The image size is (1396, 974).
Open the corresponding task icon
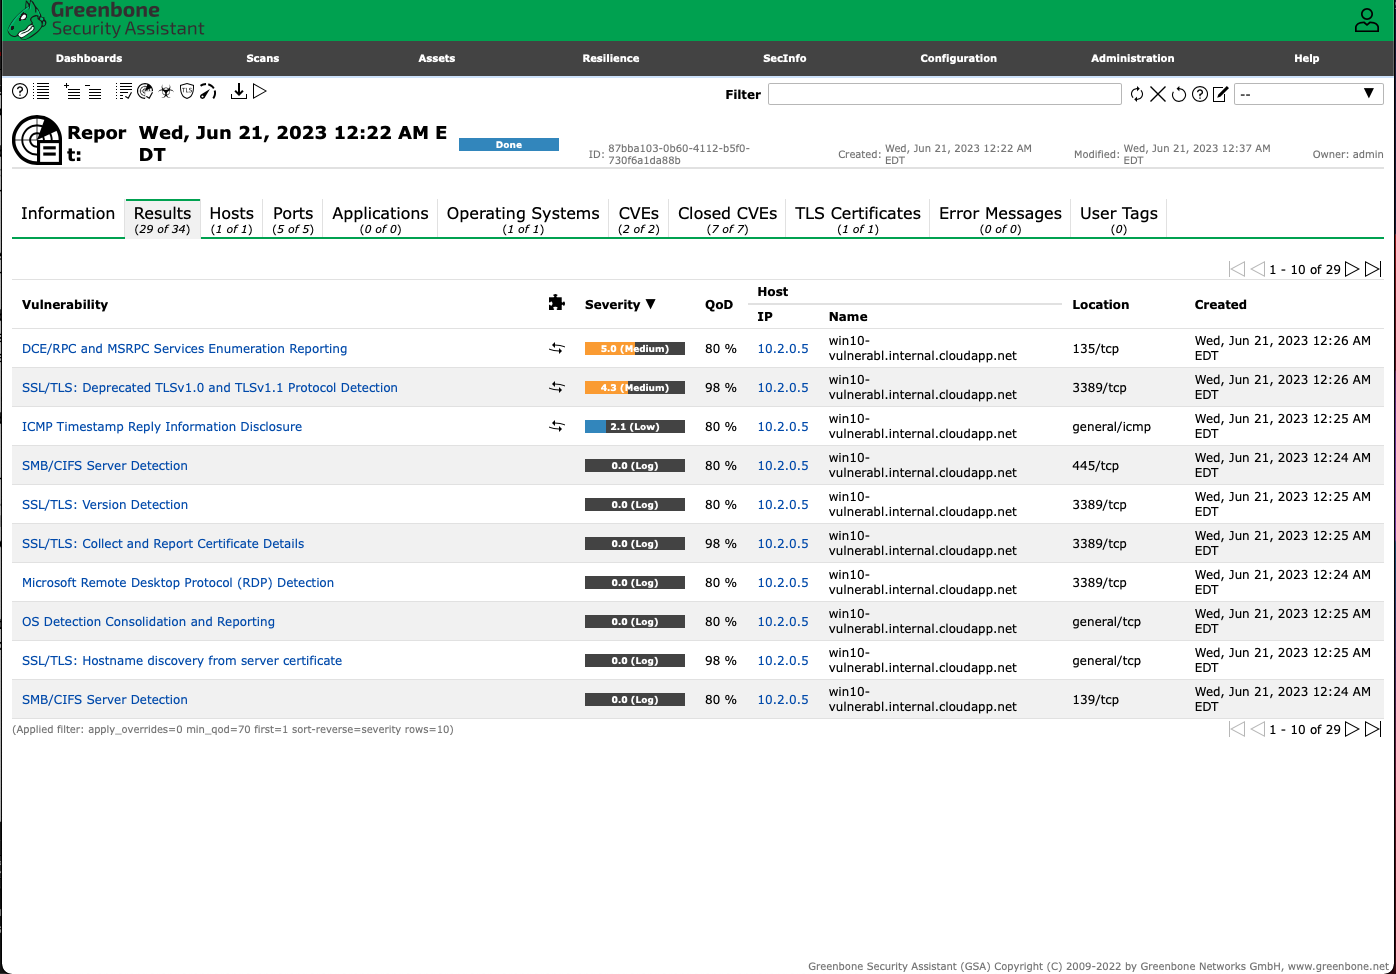click(x=124, y=91)
